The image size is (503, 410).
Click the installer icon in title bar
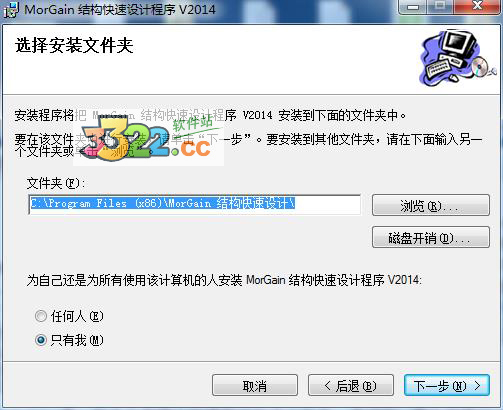coord(11,9)
